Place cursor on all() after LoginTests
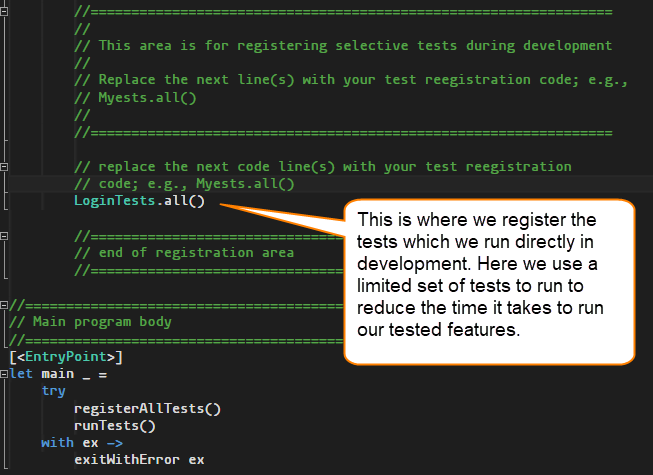The width and height of the screenshot is (653, 475). (183, 201)
